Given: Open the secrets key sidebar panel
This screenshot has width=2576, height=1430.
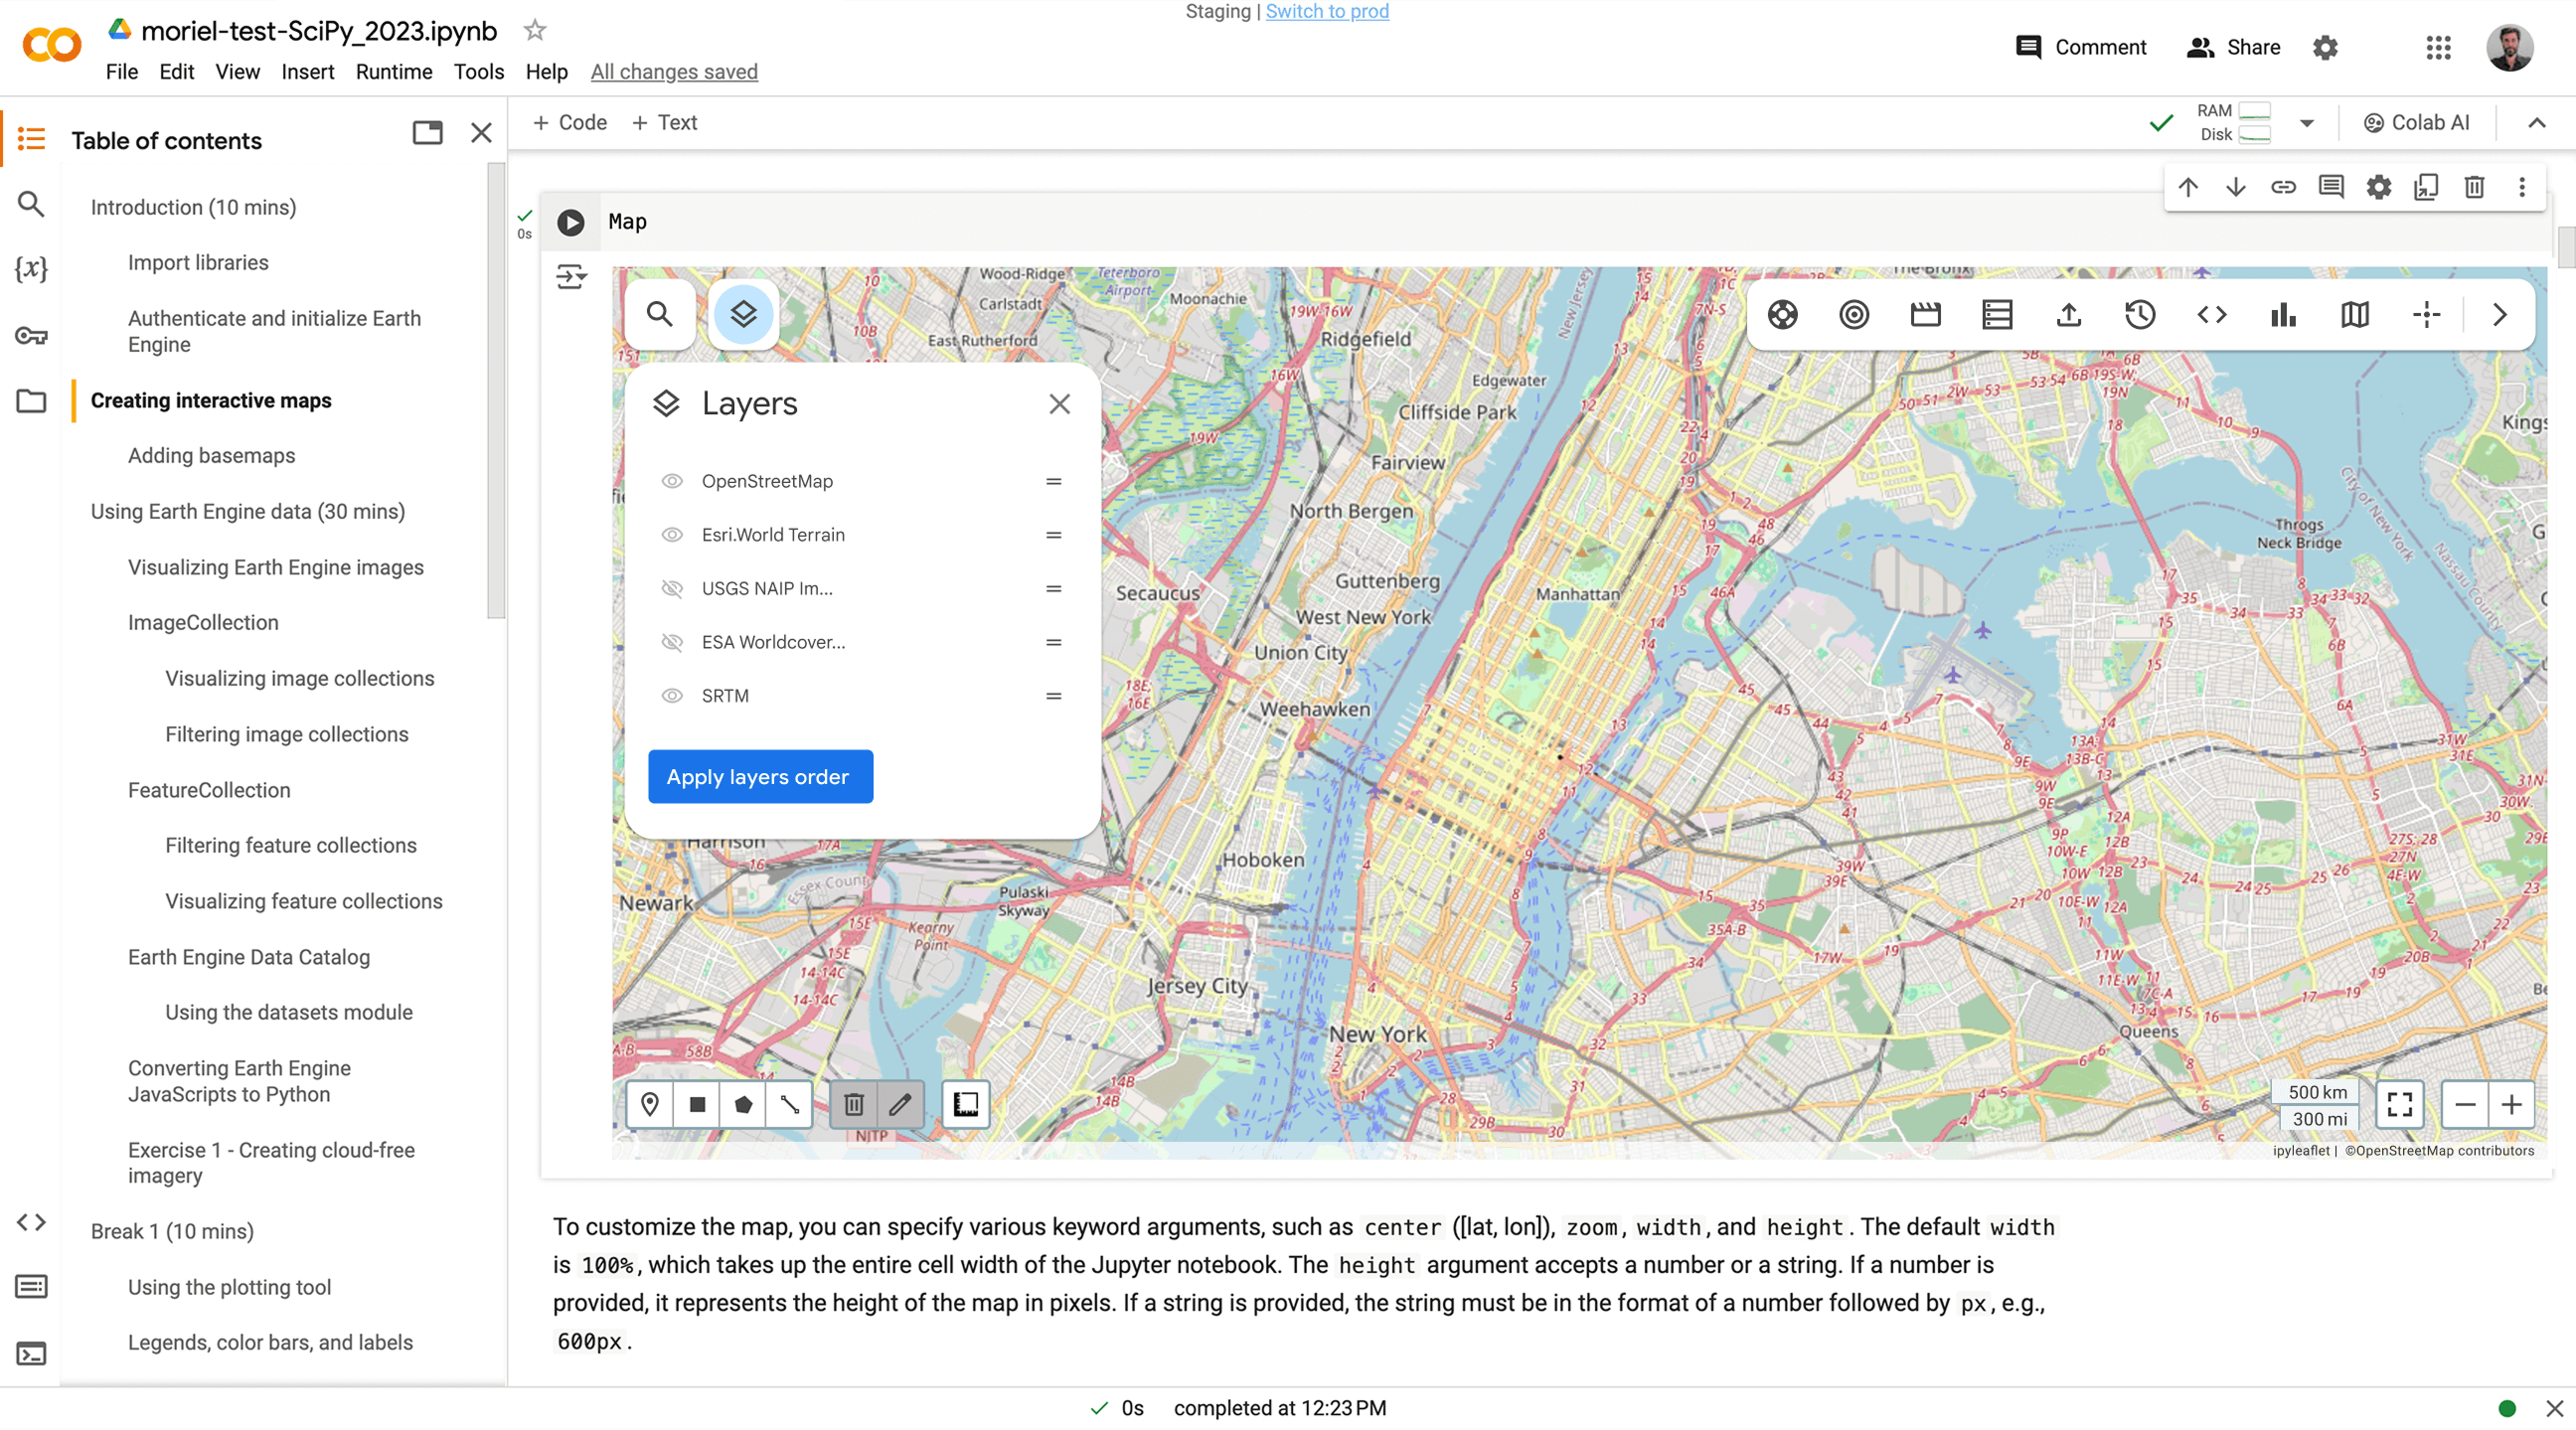Looking at the screenshot, I should coord(31,335).
